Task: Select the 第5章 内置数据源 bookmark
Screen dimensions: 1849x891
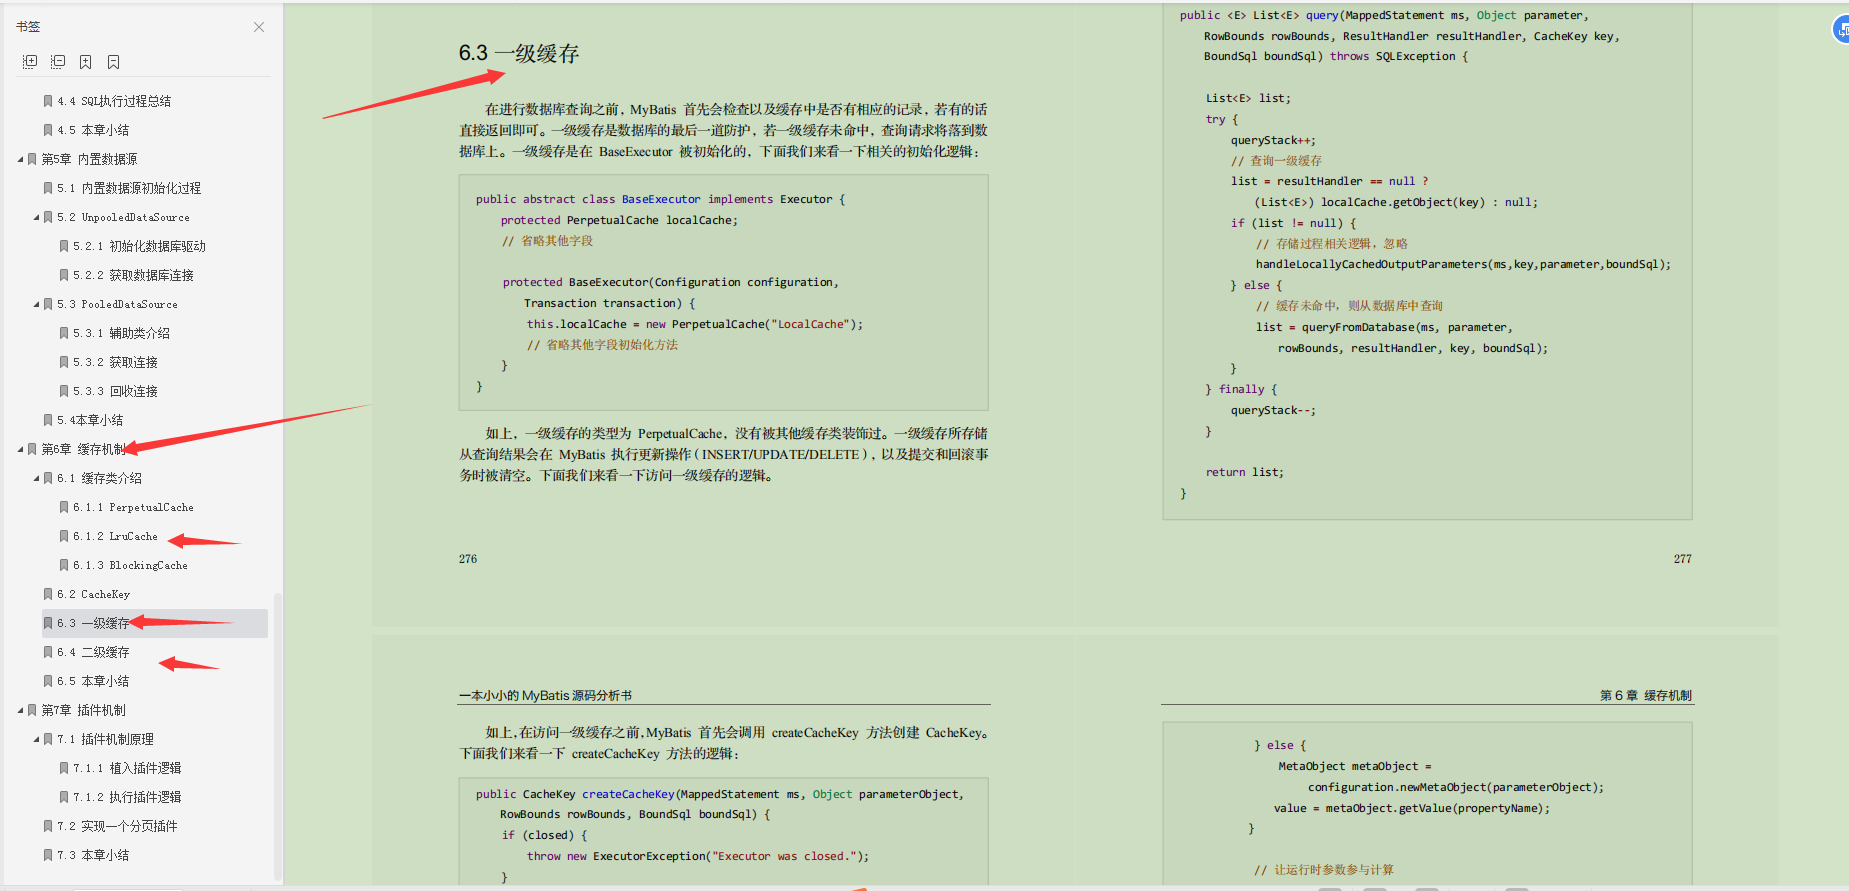Action: click(89, 159)
